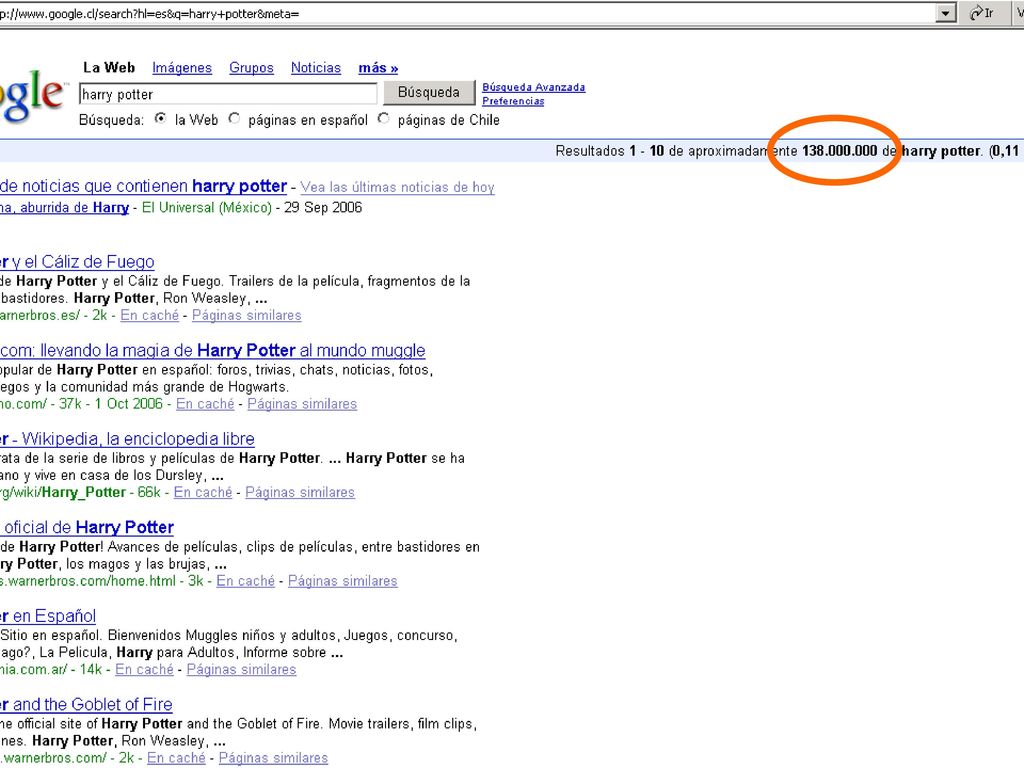Click the 138.000.000 results count text

(840, 151)
